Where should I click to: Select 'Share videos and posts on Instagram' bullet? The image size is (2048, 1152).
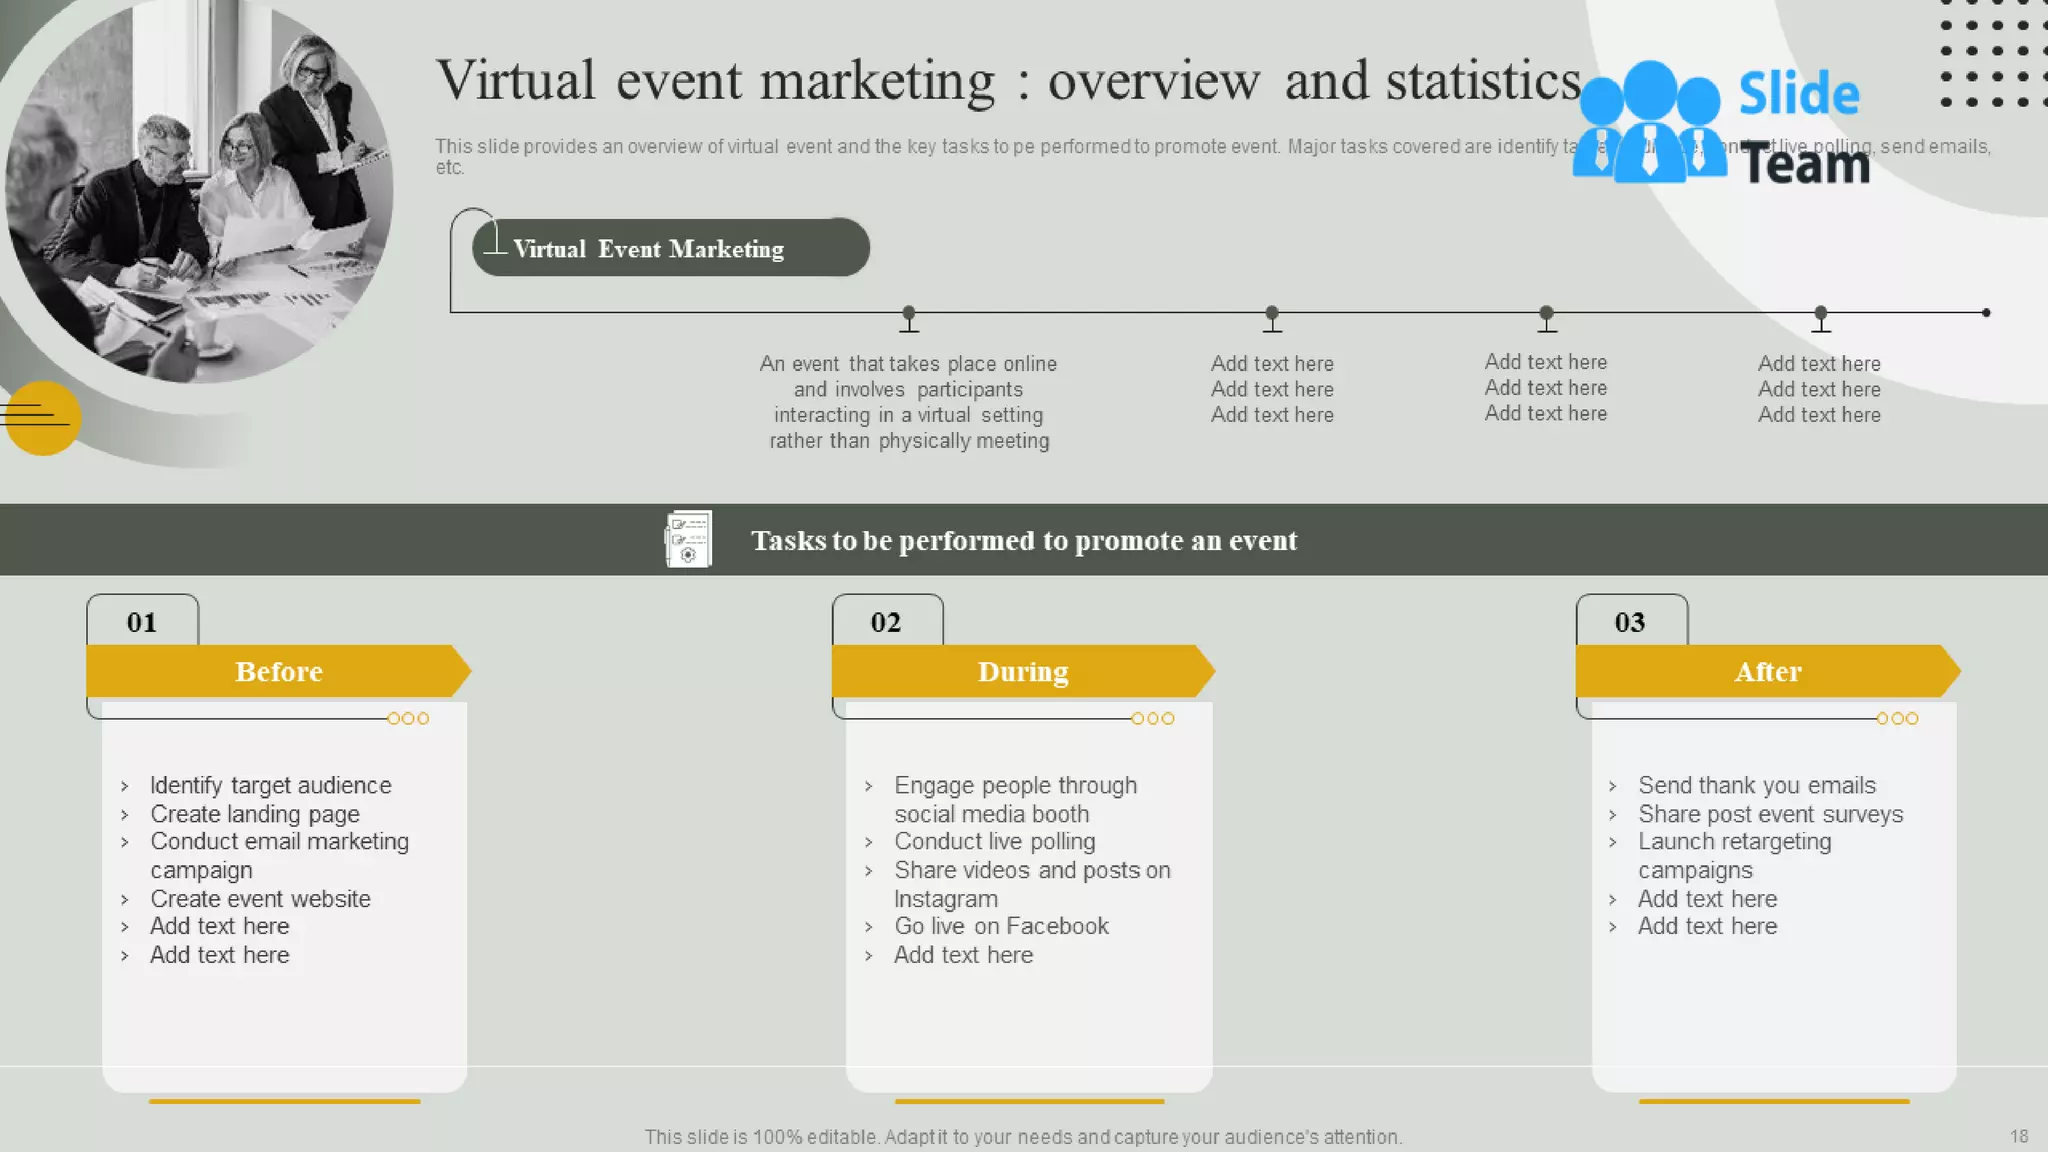point(1032,884)
